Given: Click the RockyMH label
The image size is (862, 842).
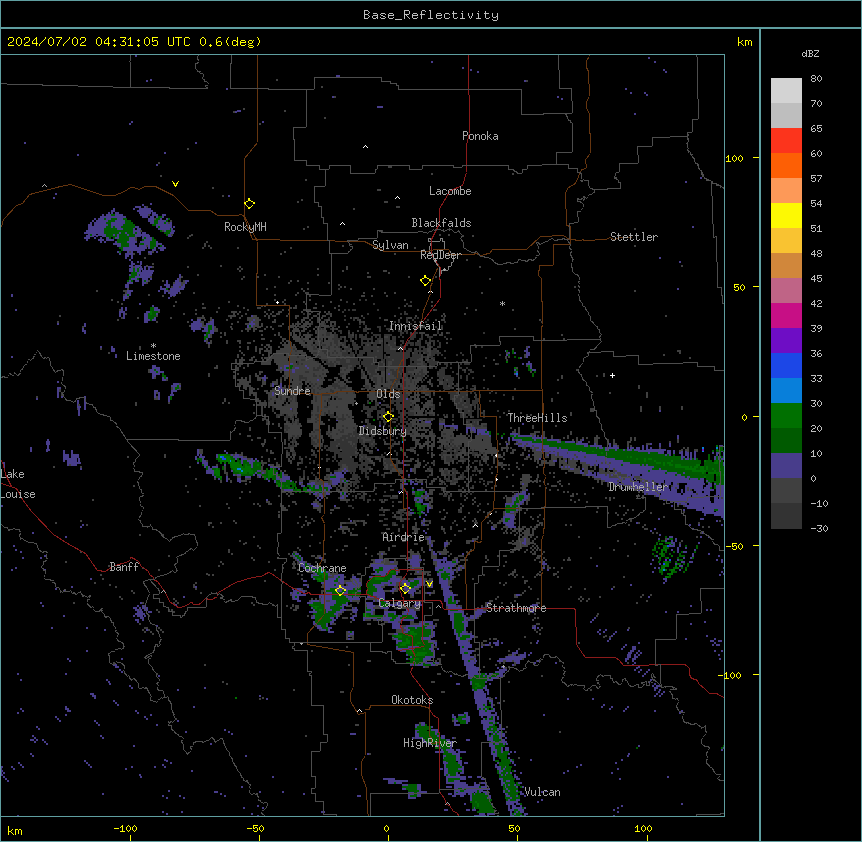Looking at the screenshot, I should coord(245,227).
